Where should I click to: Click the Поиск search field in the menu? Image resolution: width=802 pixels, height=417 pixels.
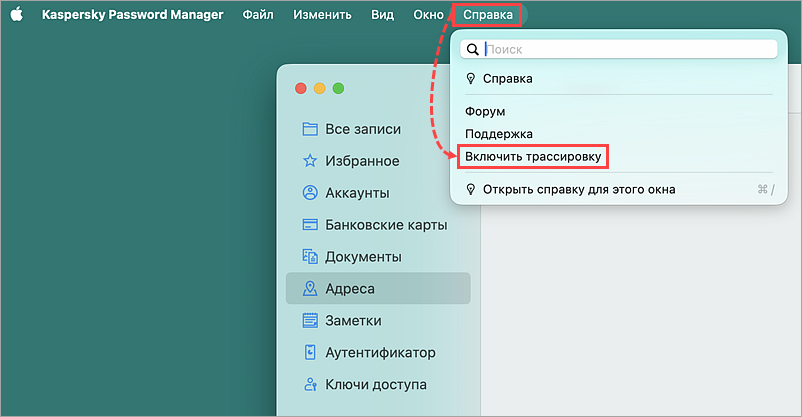tap(619, 49)
